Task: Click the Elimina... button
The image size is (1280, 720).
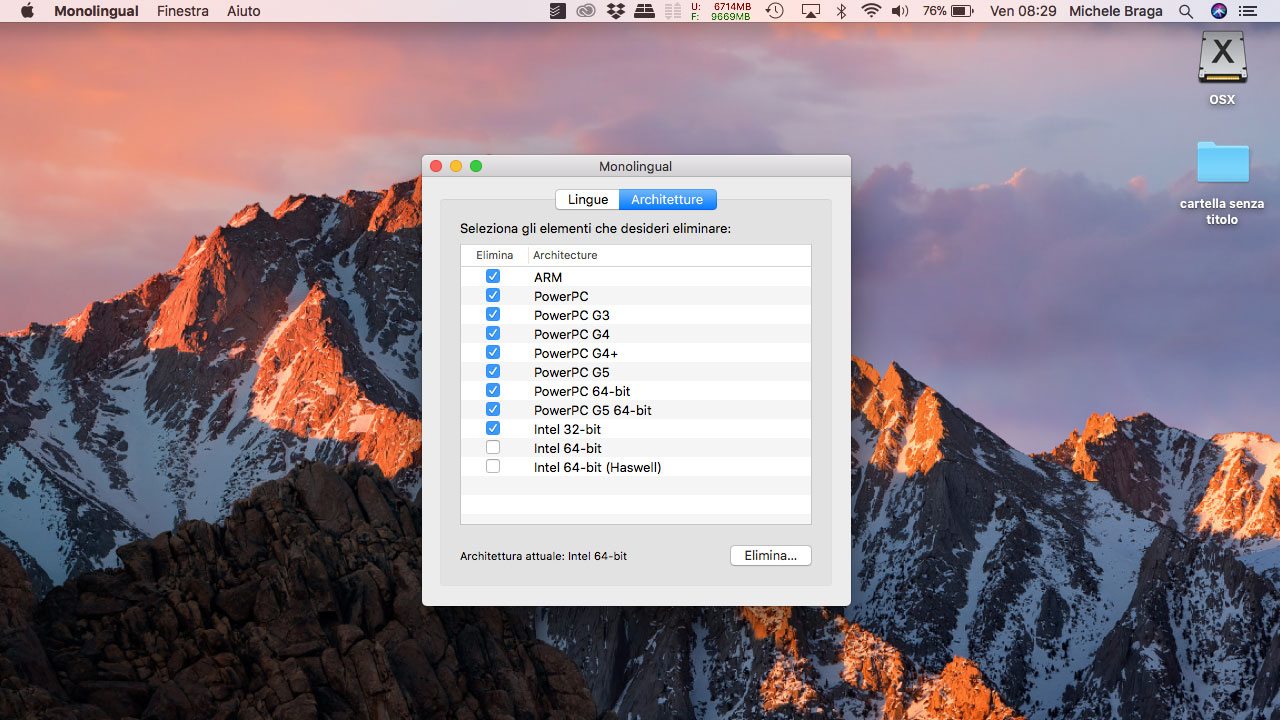Action: pyautogui.click(x=770, y=555)
